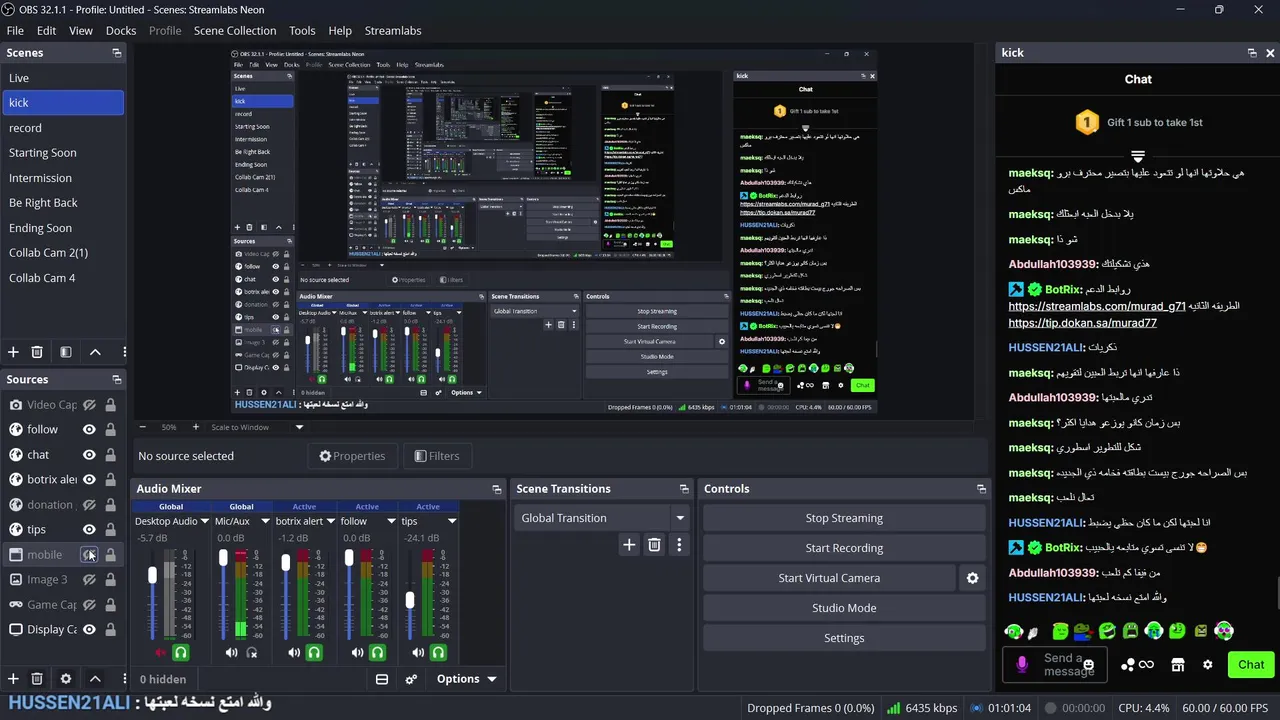
Task: Open Audio Mixer Options dropdown
Action: coord(467,679)
